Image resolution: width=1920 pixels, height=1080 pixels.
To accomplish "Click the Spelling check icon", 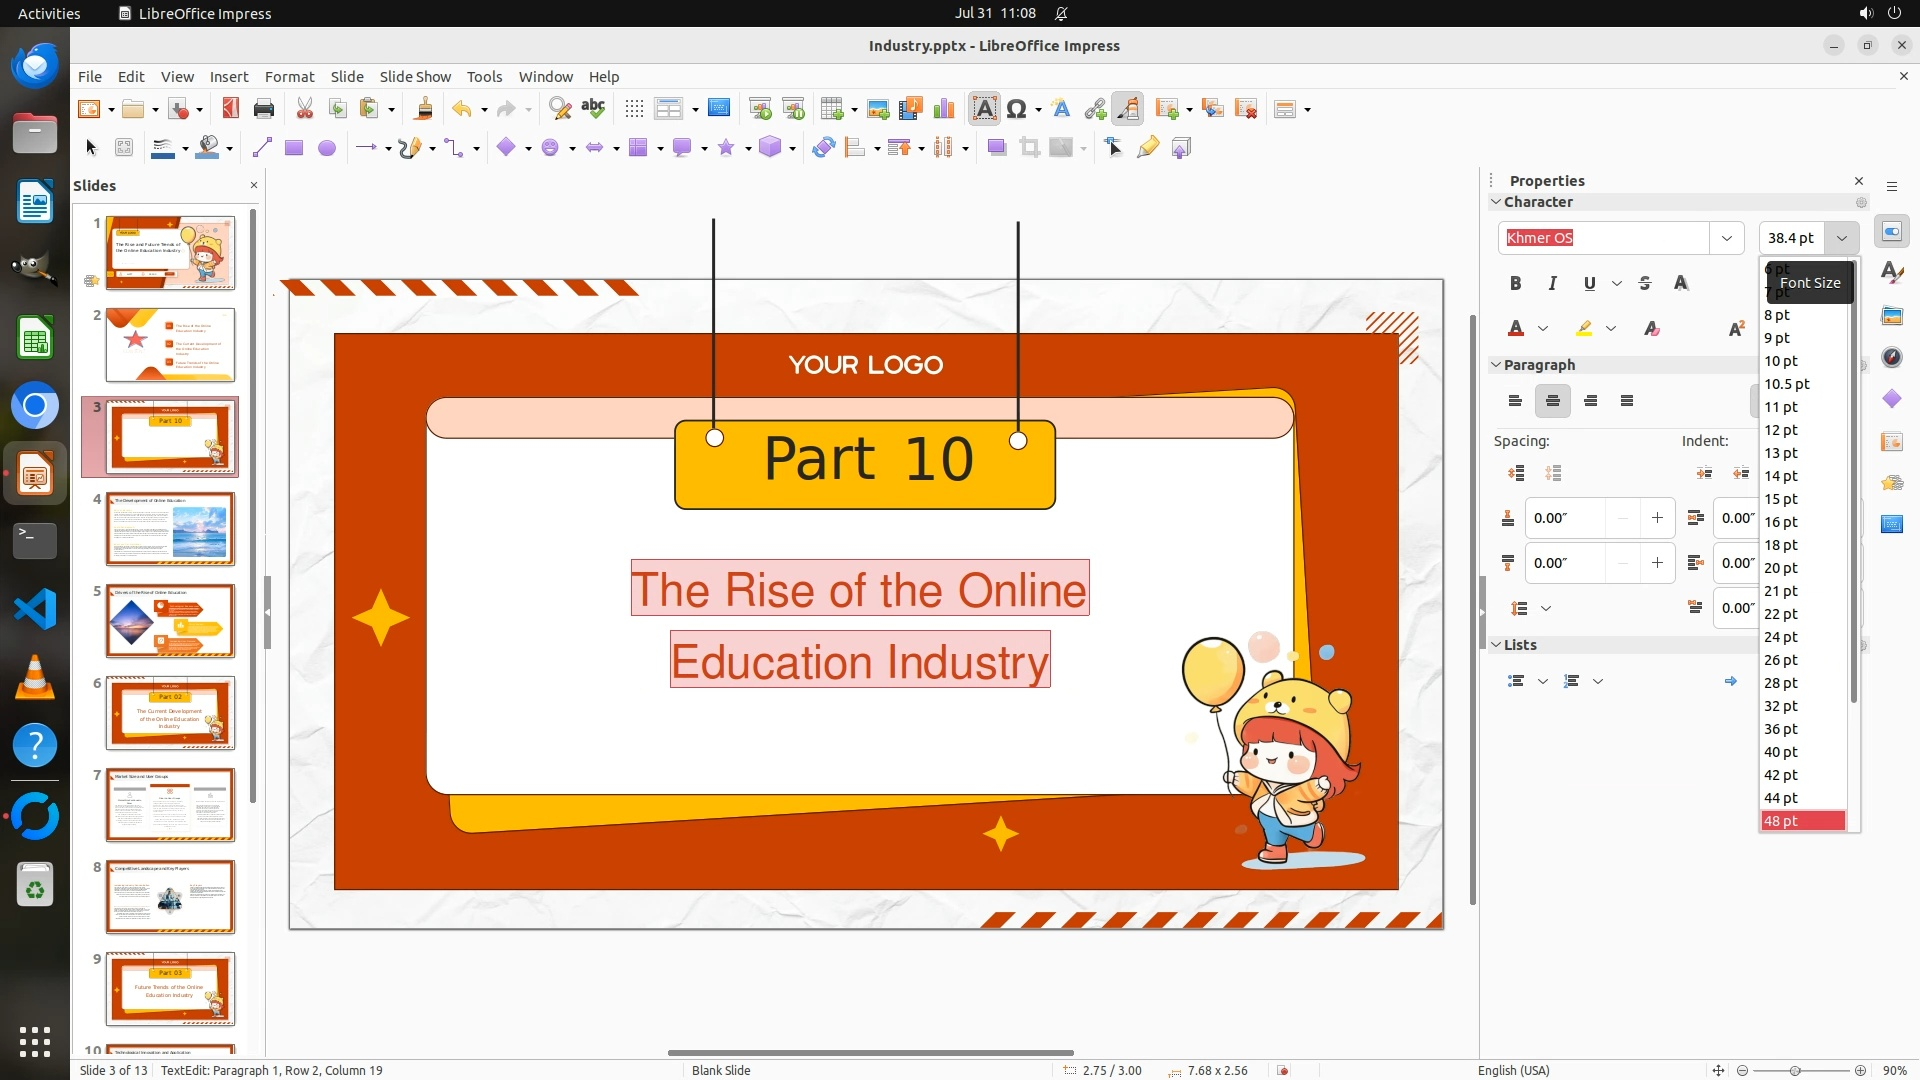I will (x=593, y=108).
